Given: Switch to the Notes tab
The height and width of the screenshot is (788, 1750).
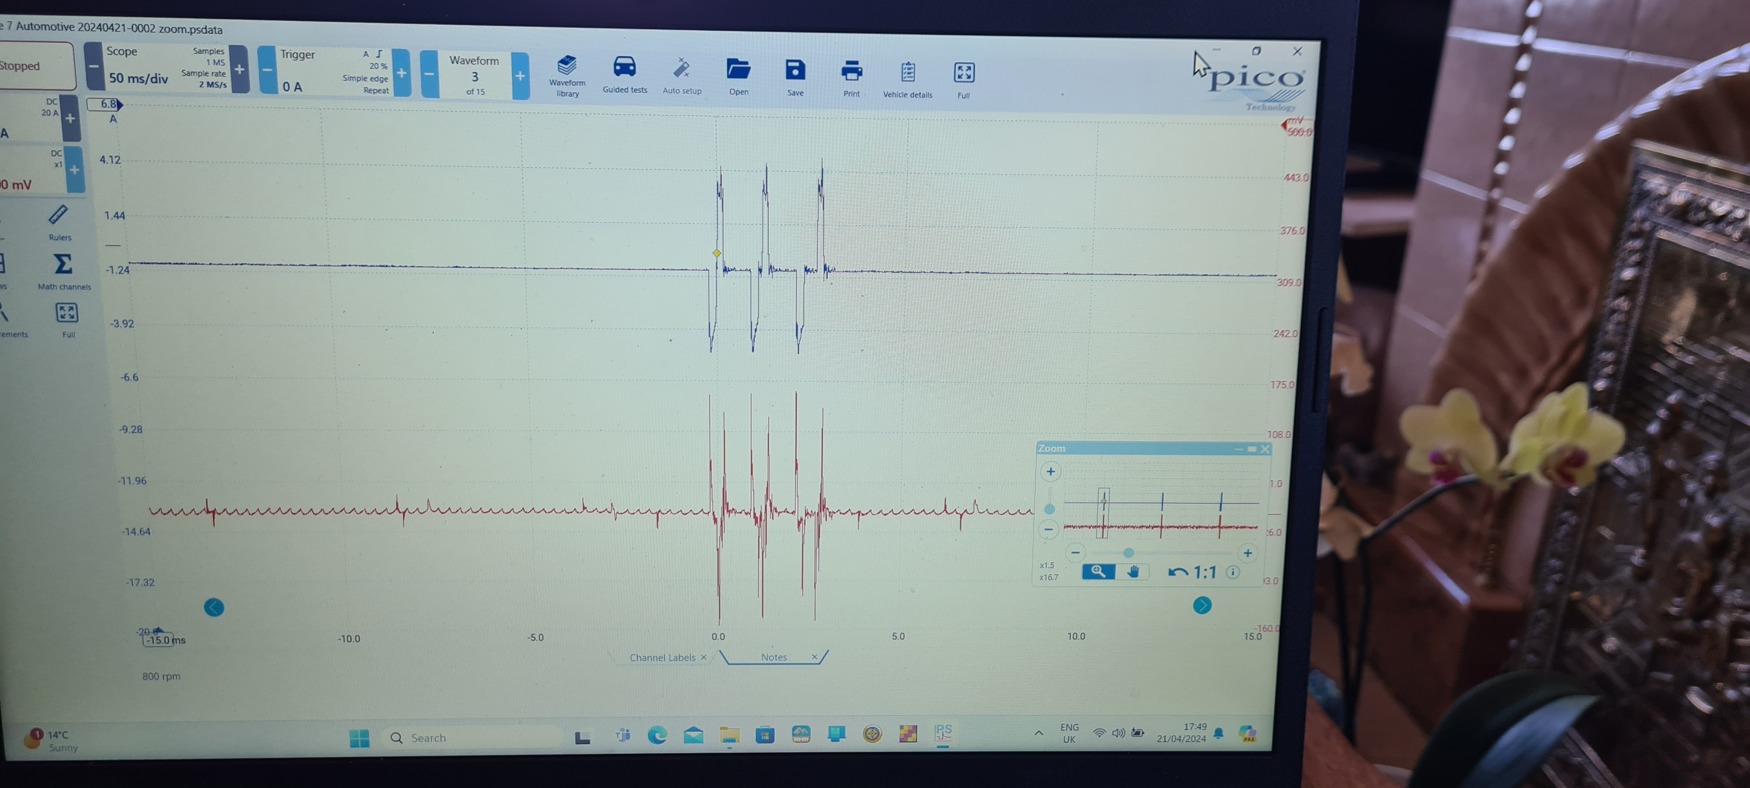Looking at the screenshot, I should (x=774, y=657).
